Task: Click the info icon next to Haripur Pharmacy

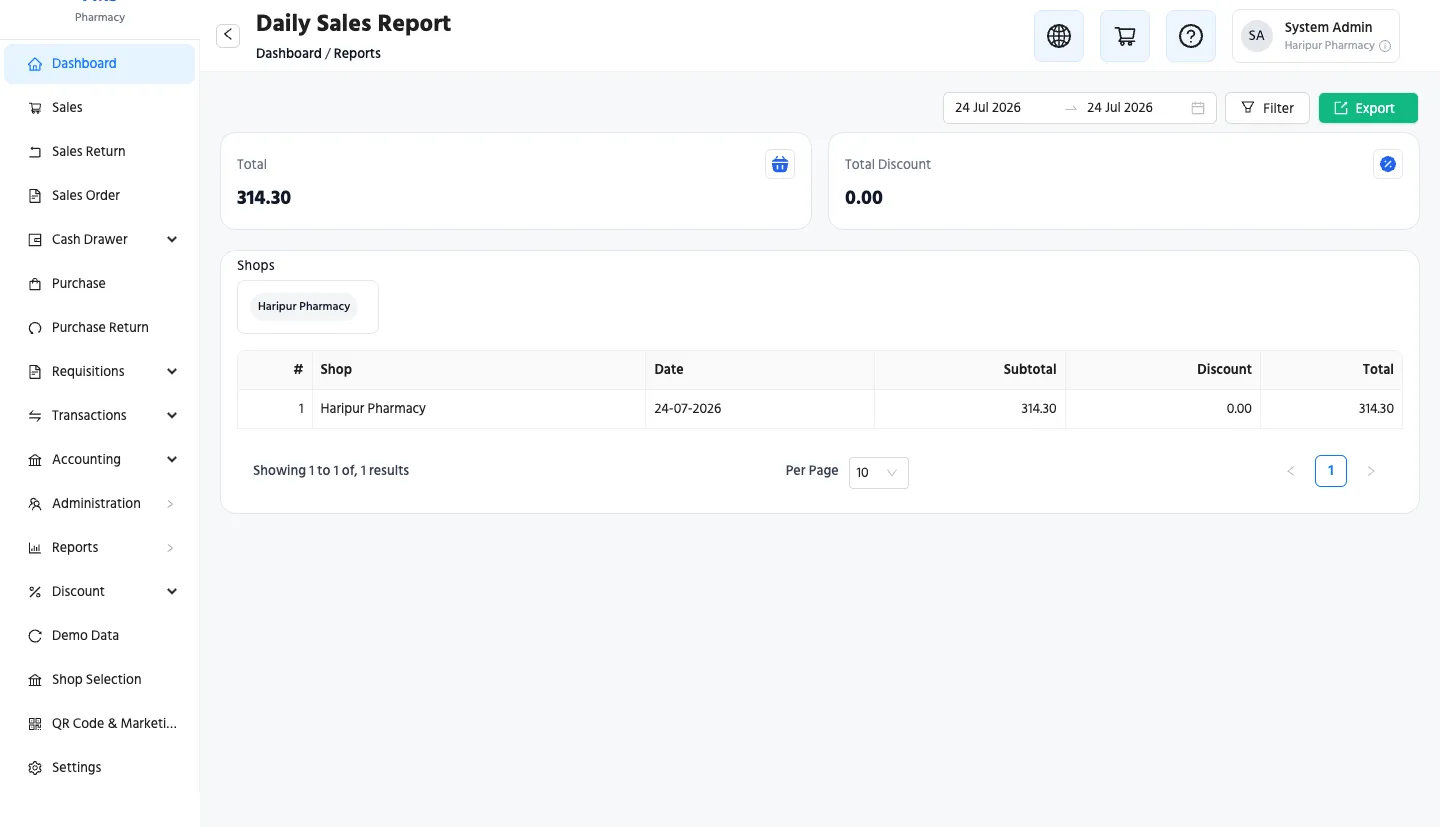Action: point(1385,46)
